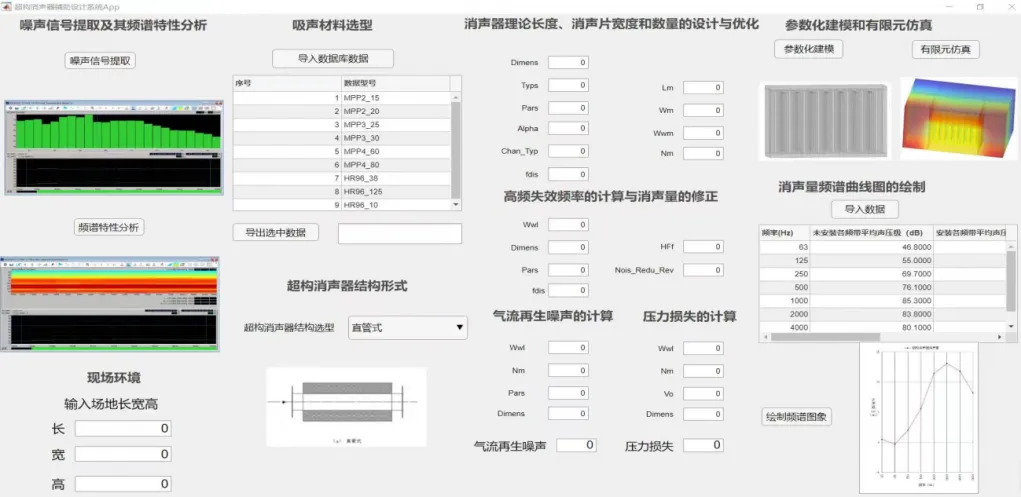The image size is (1021, 497).
Task: Click 导入数据 button above frequency table
Action: [865, 209]
